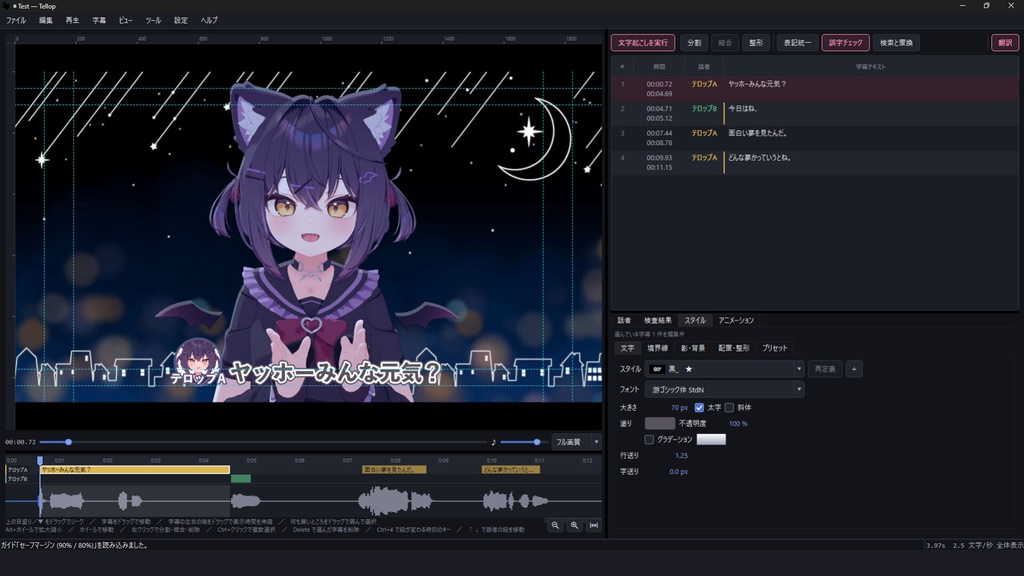
Task: Click the テロップB speaker label in row 2
Action: tap(704, 108)
